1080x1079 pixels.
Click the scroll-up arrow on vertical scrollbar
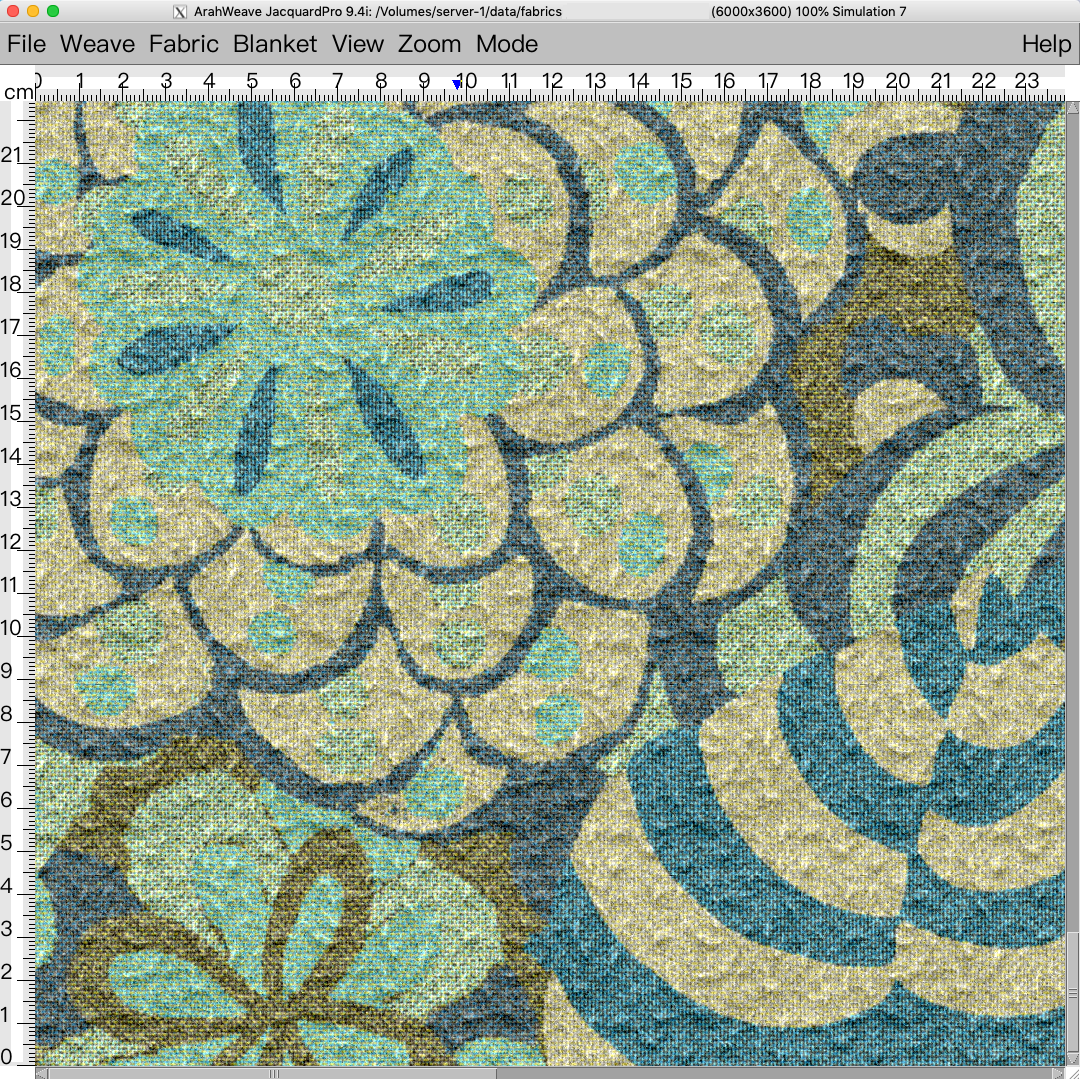click(1074, 107)
